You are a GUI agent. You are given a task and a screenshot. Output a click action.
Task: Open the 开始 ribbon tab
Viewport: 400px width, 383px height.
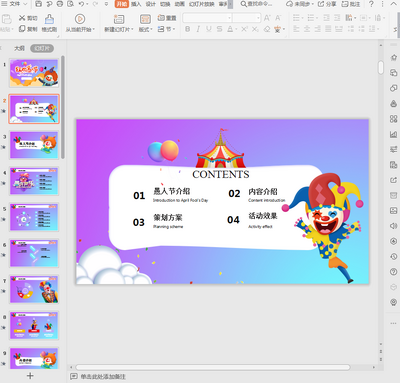122,4
